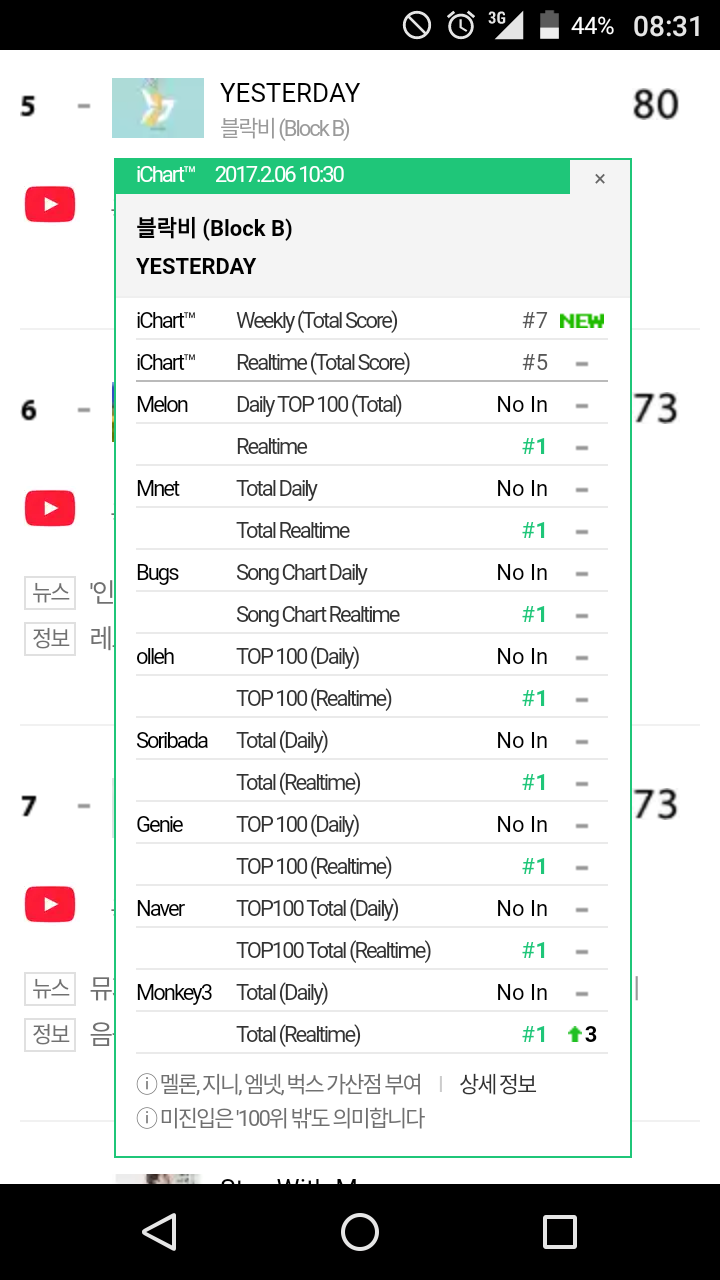Tap the 뉴스 tag under rank 6
Screen dimensions: 720x1280
[50, 592]
